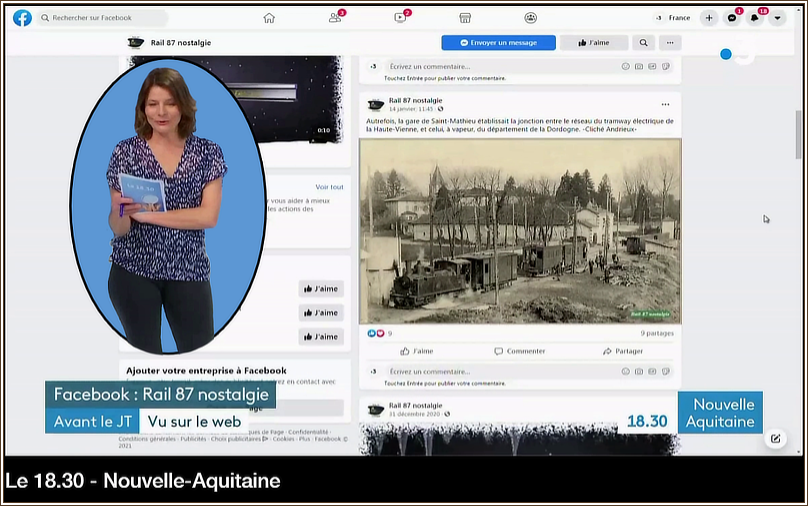Click the new message compose icon

click(x=775, y=438)
